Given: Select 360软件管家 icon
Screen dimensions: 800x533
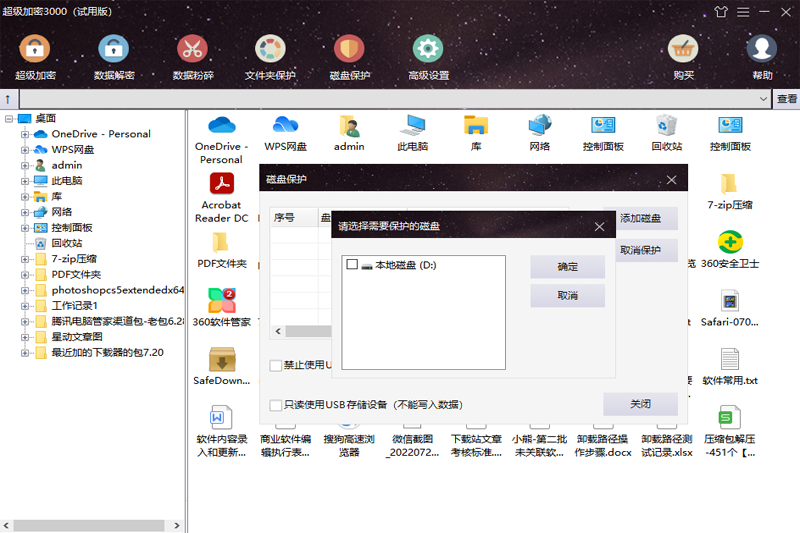Looking at the screenshot, I should tap(221, 308).
